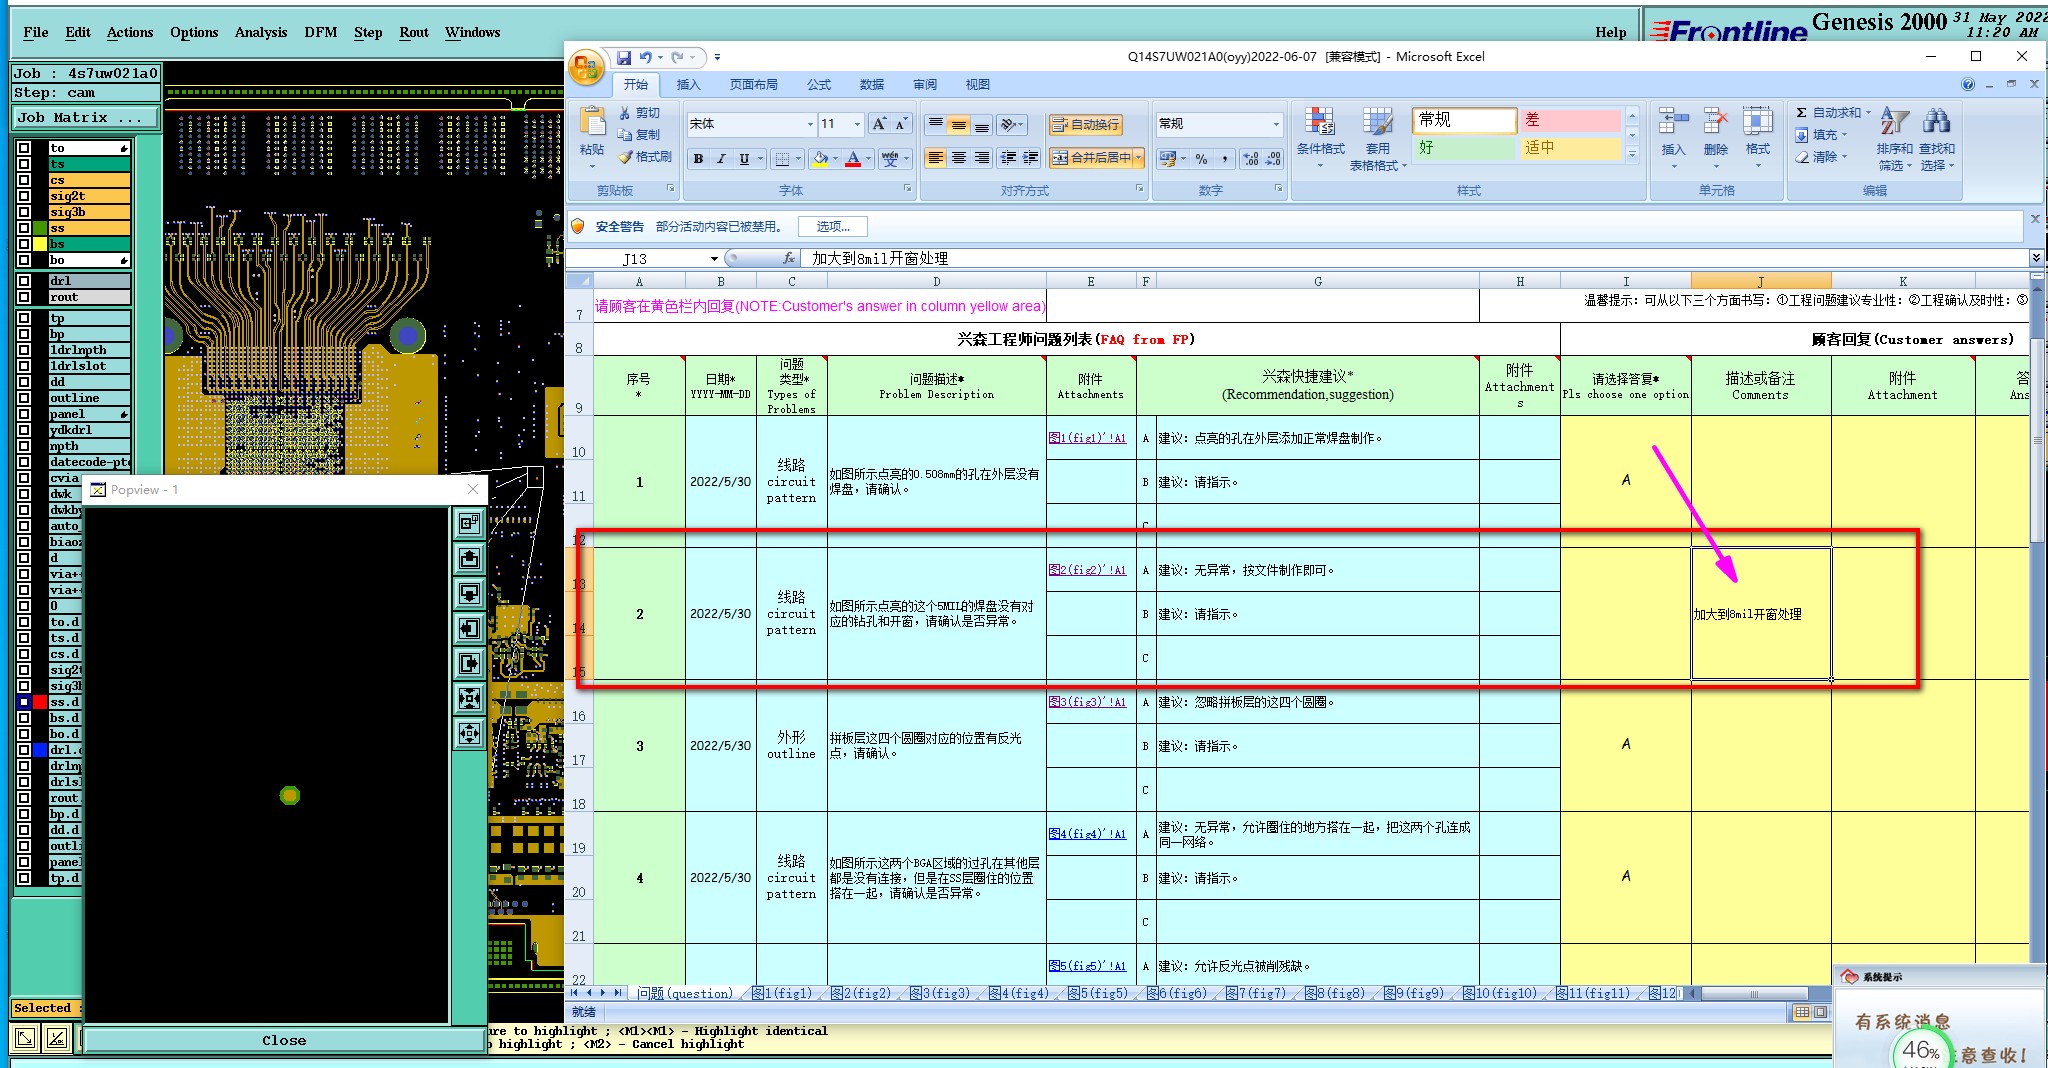Open the Rout menu in Genesis
2048x1068 pixels.
[414, 32]
